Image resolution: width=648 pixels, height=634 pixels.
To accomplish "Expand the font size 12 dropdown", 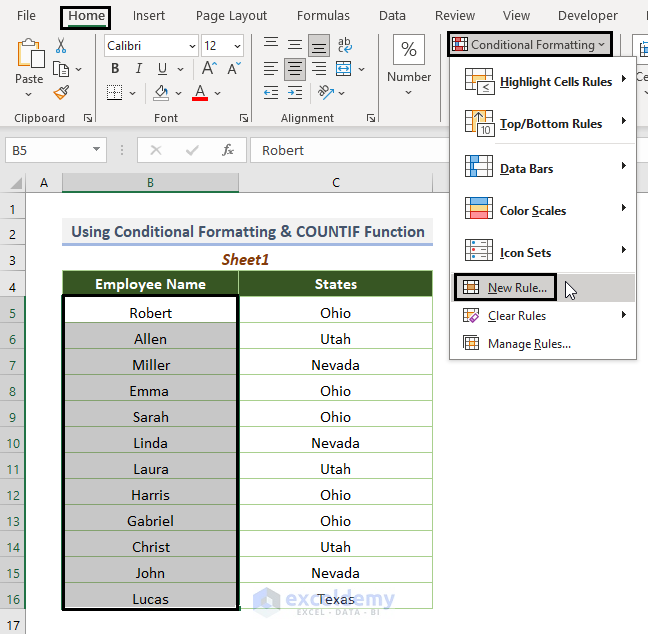I will [237, 46].
